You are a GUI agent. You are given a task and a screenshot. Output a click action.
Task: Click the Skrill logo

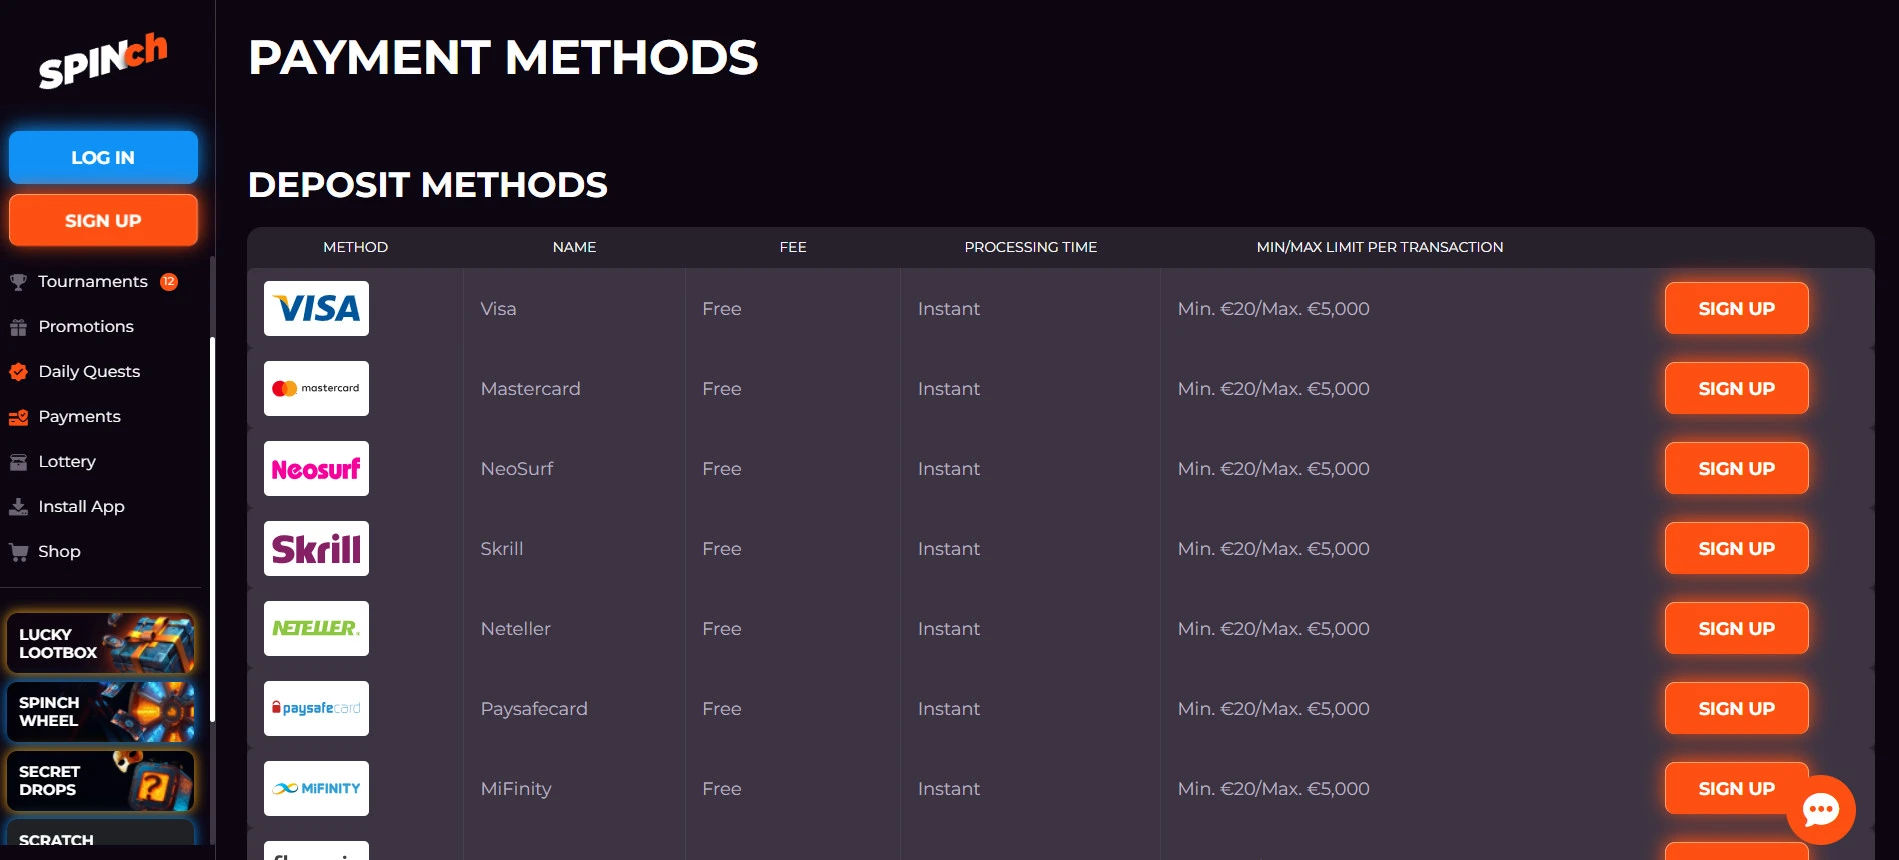pyautogui.click(x=316, y=548)
